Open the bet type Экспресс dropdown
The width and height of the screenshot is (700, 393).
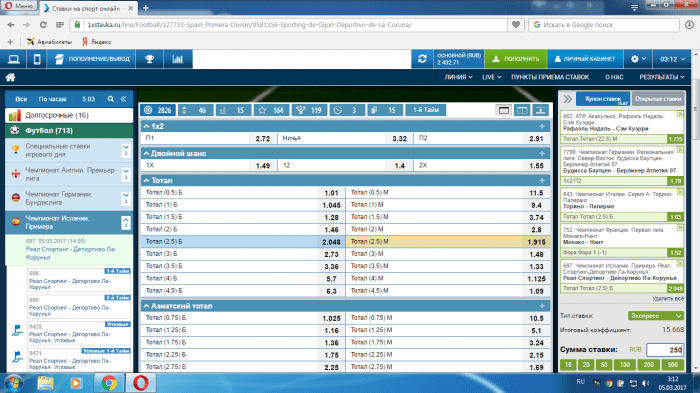(655, 316)
